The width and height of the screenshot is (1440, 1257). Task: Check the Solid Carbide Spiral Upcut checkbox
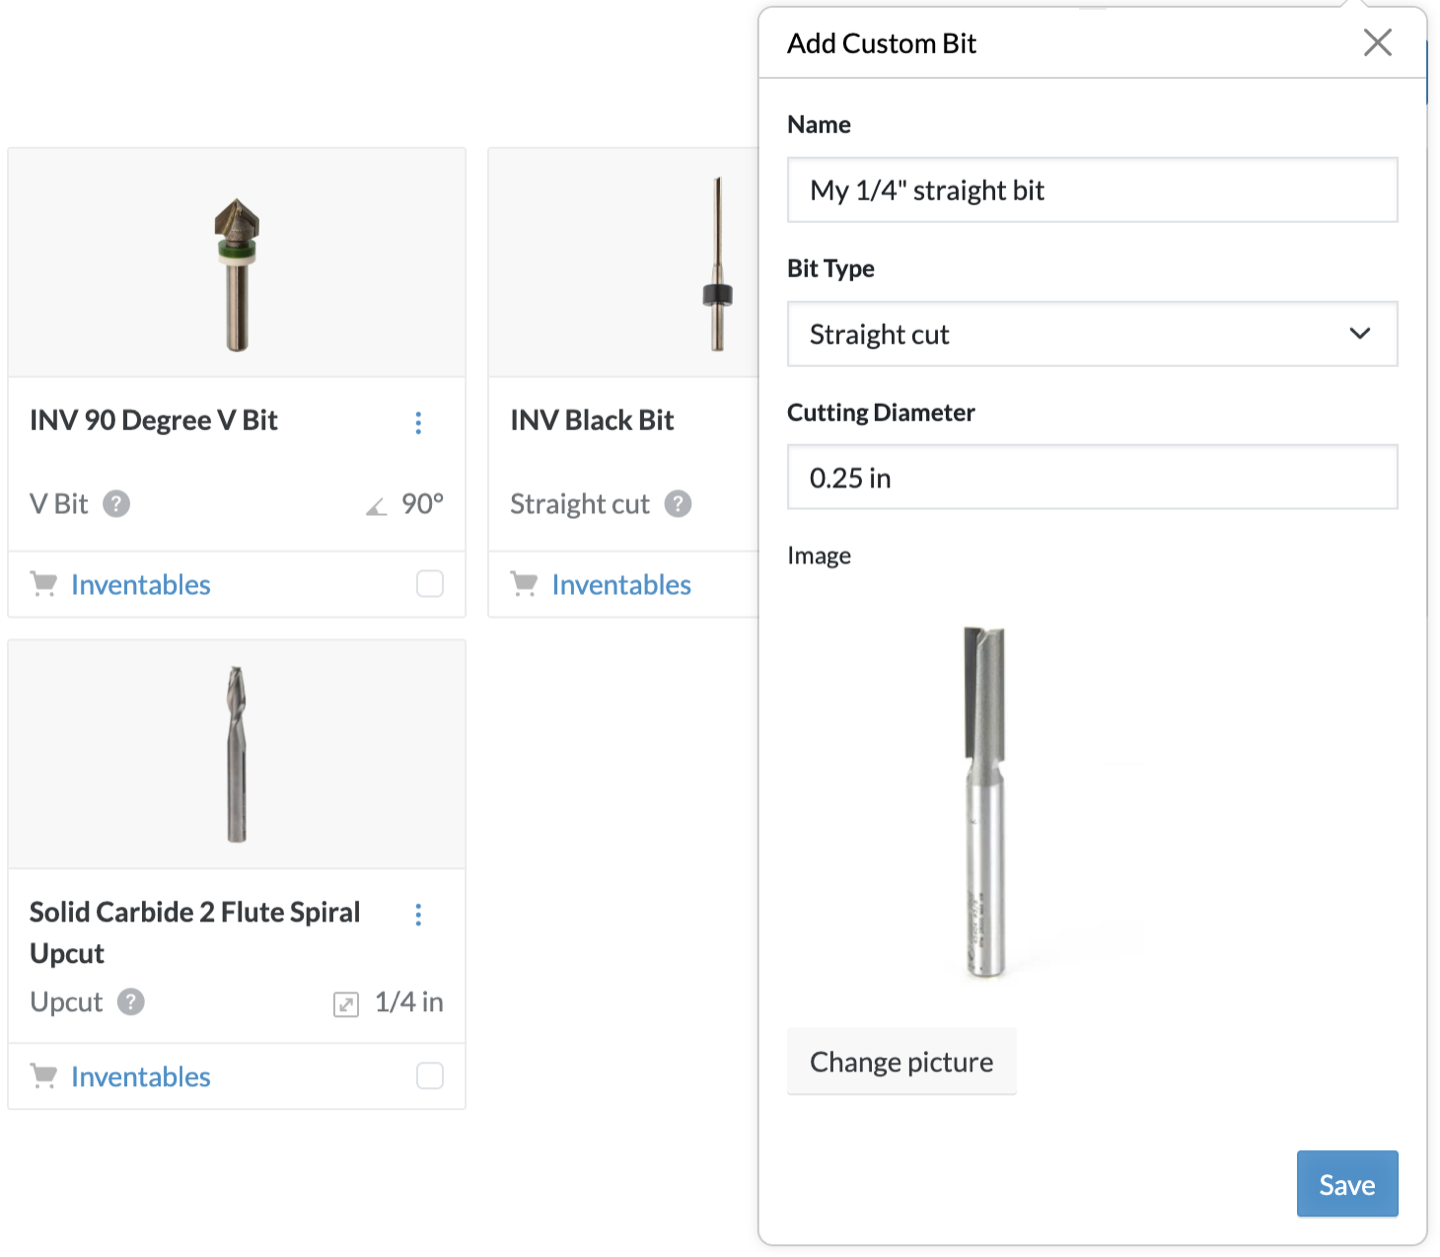click(x=430, y=1076)
